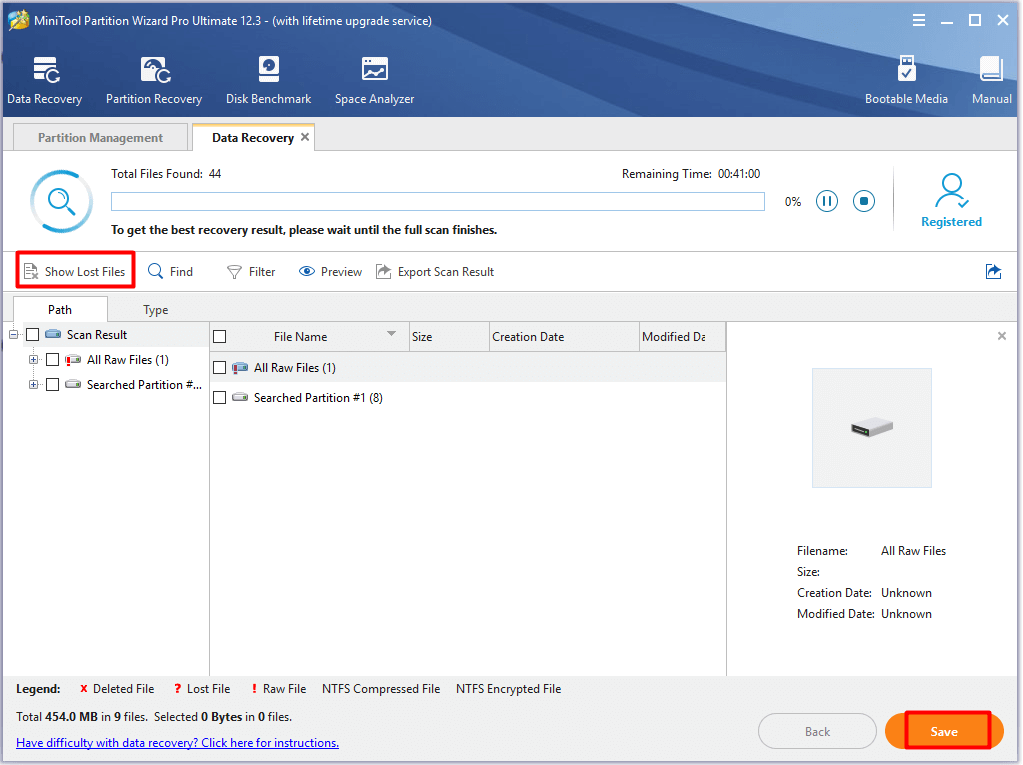The width and height of the screenshot is (1023, 765).
Task: Tick the Scan Result checkbox in tree
Action: coord(33,335)
